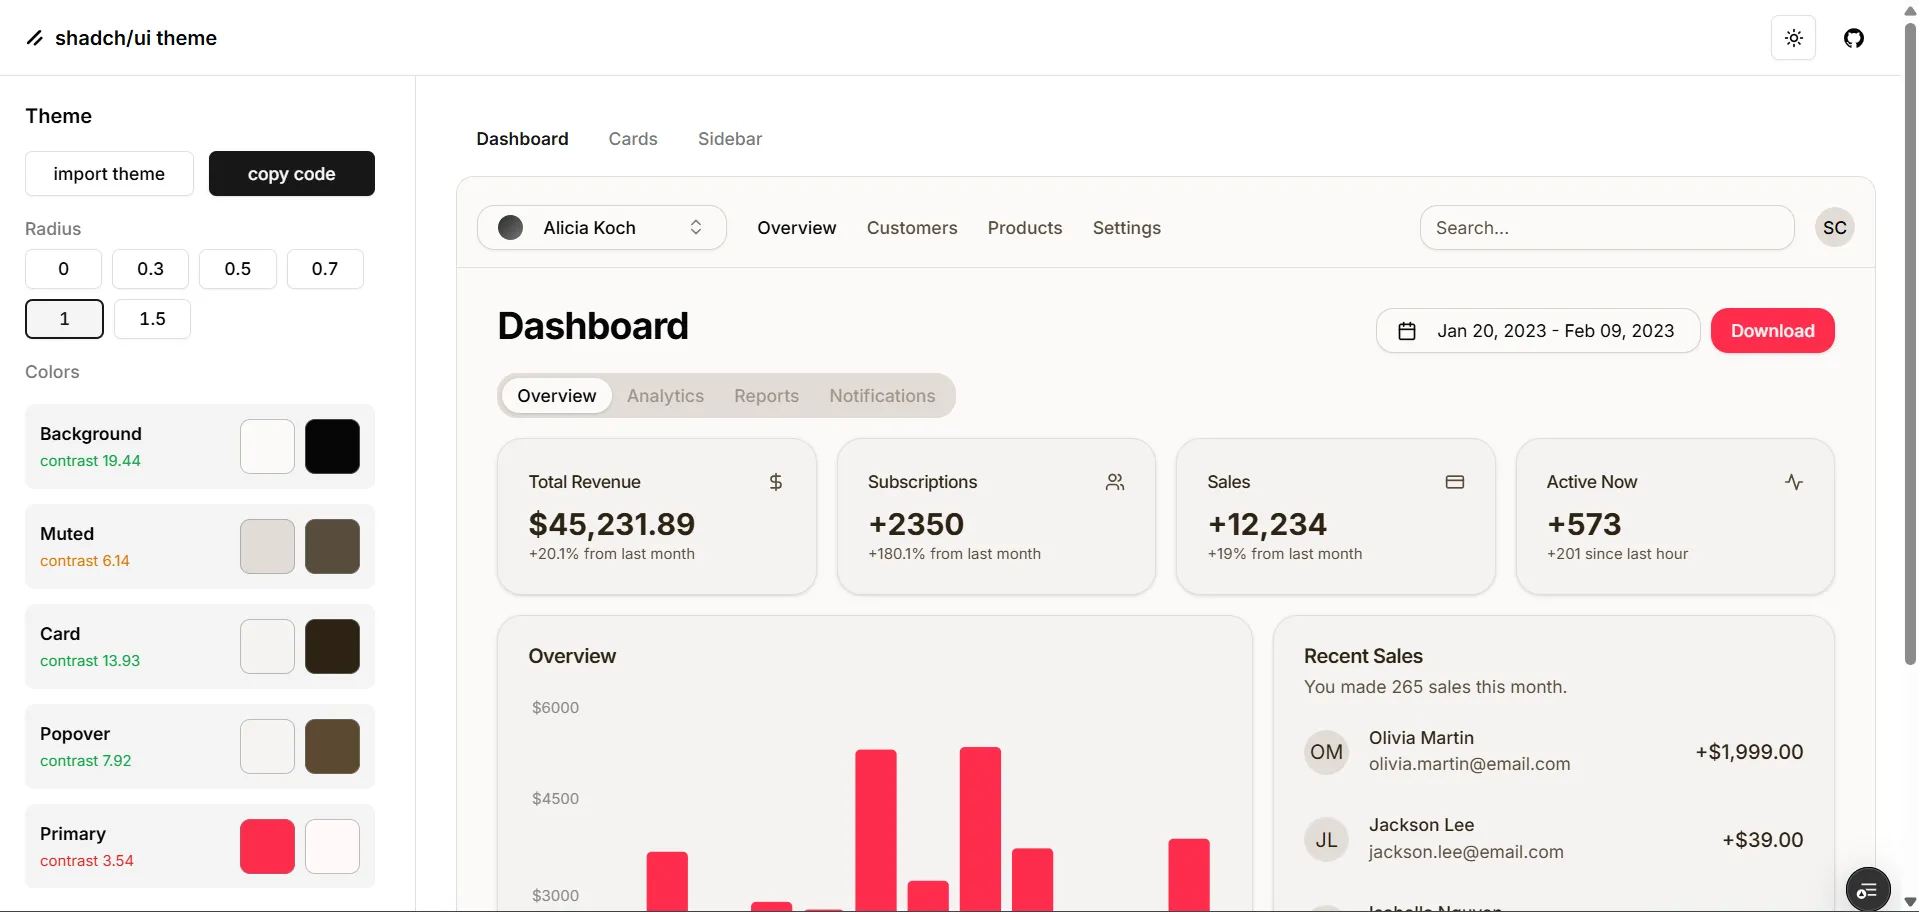The height and width of the screenshot is (912, 1919).
Task: Click the SC user avatar
Action: click(x=1834, y=228)
